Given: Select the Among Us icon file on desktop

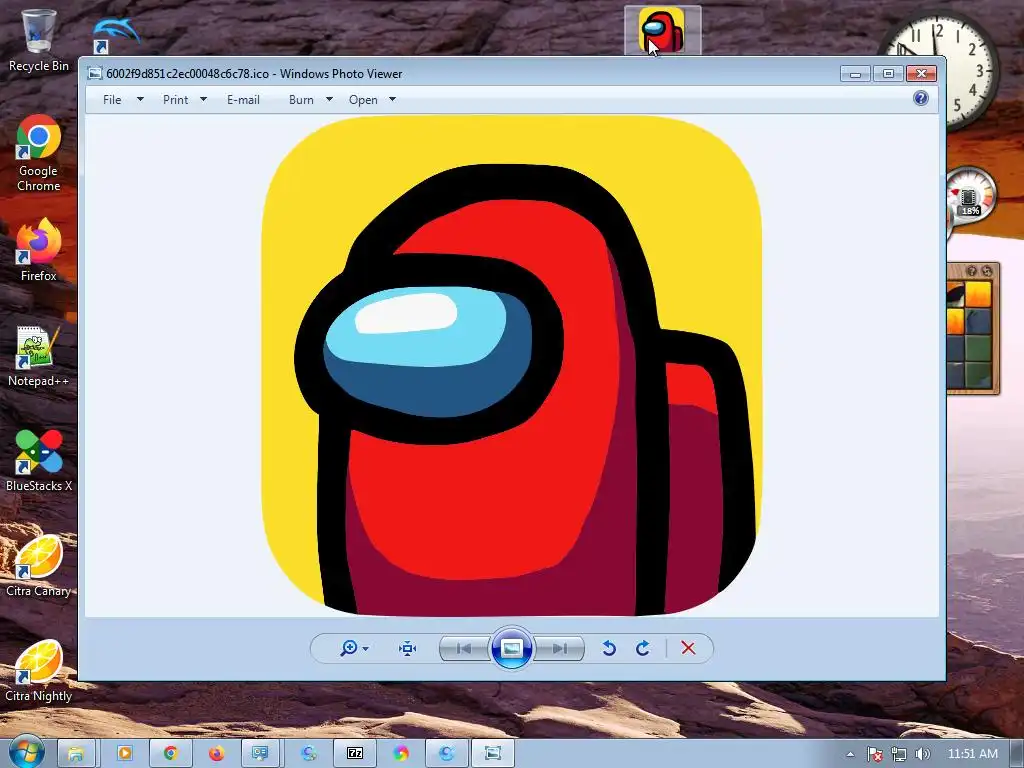Looking at the screenshot, I should click(x=662, y=31).
